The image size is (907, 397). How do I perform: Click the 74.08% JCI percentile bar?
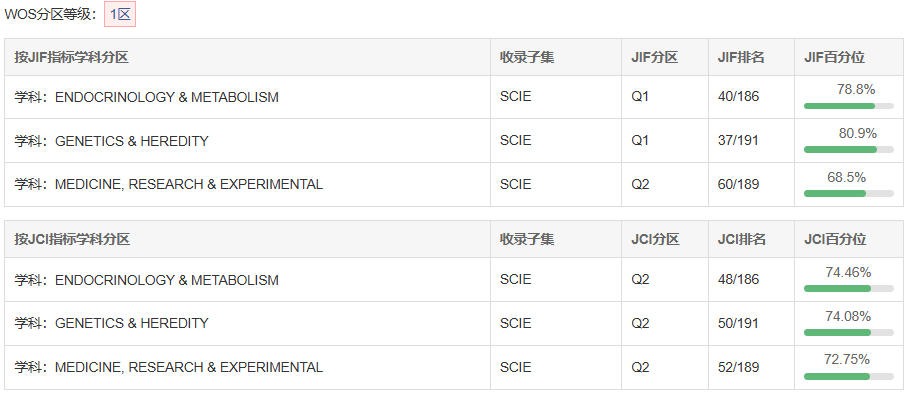(x=849, y=332)
